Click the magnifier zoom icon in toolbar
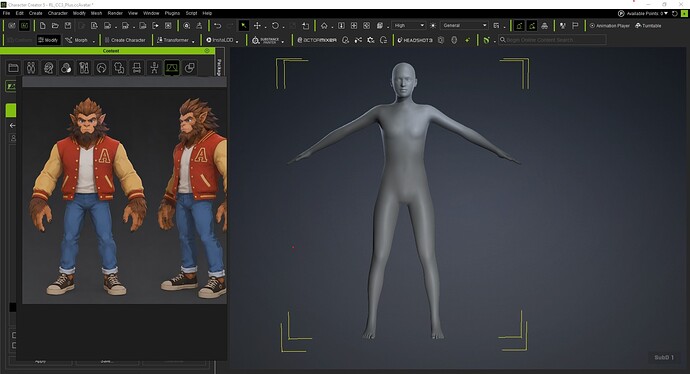The width and height of the screenshot is (690, 374). pos(187,26)
